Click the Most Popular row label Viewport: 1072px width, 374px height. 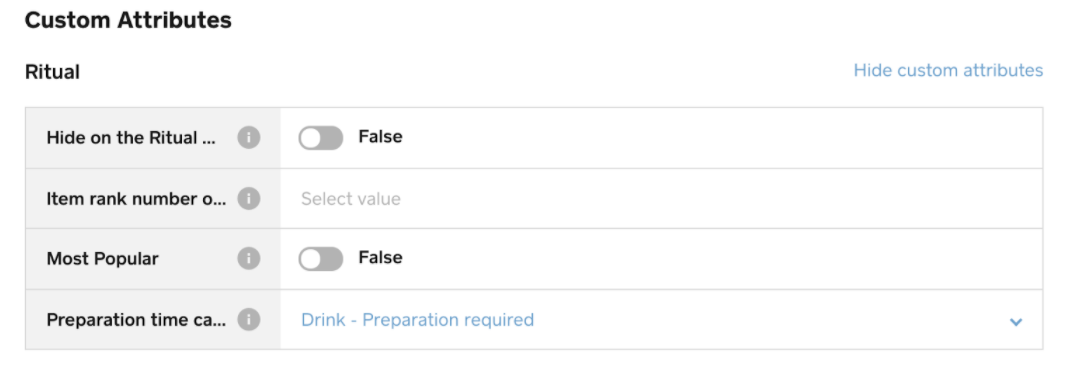click(x=103, y=259)
